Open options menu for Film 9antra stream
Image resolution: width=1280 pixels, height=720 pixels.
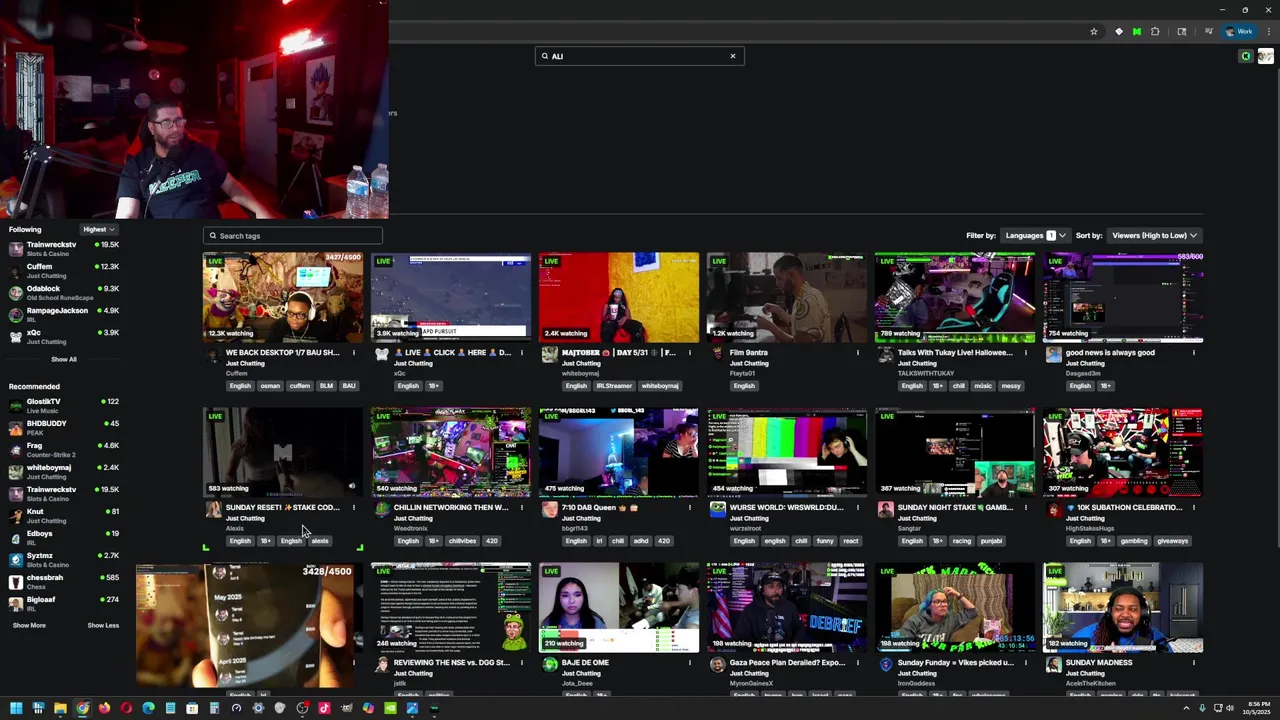(857, 353)
